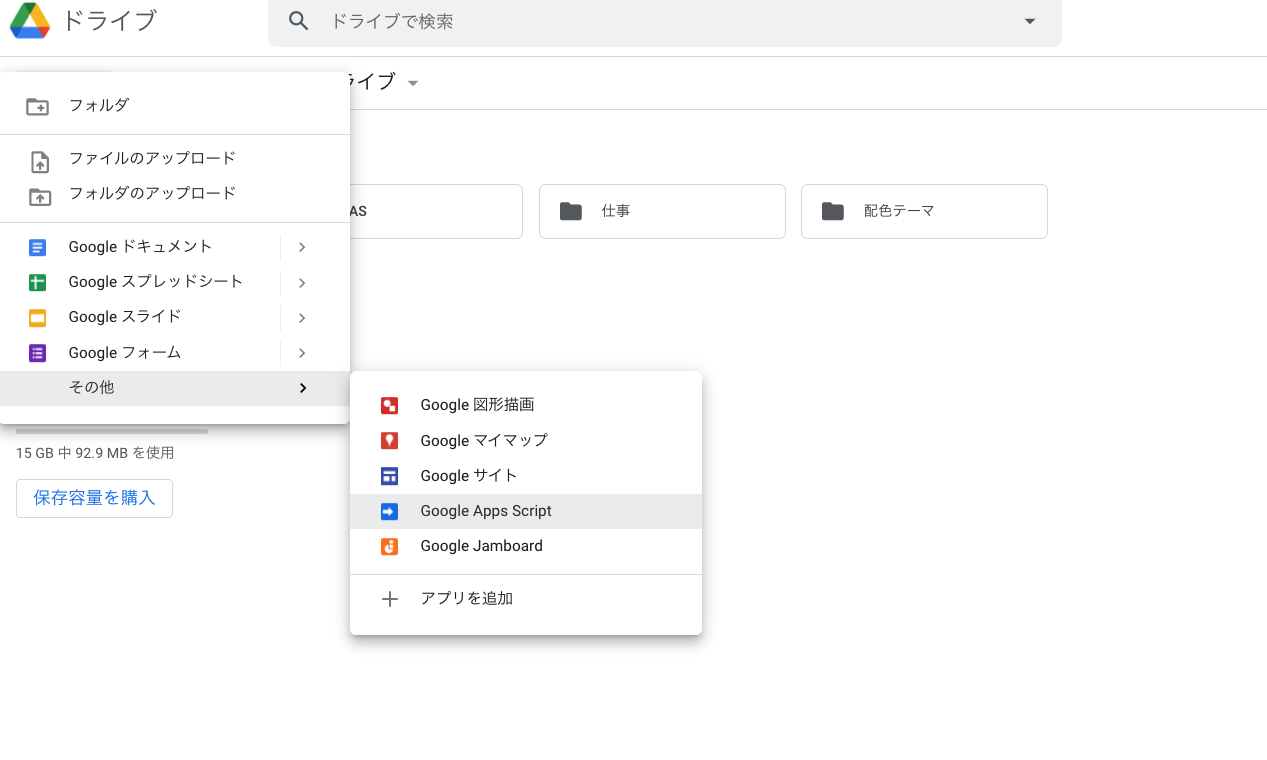Select フォルダ to create a folder
Image resolution: width=1267 pixels, height=760 pixels.
click(175, 105)
